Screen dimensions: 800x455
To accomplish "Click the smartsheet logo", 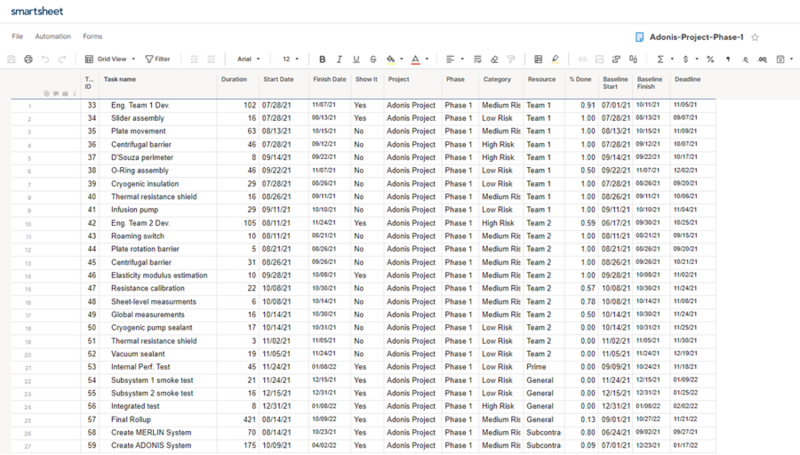I will pyautogui.click(x=37, y=11).
